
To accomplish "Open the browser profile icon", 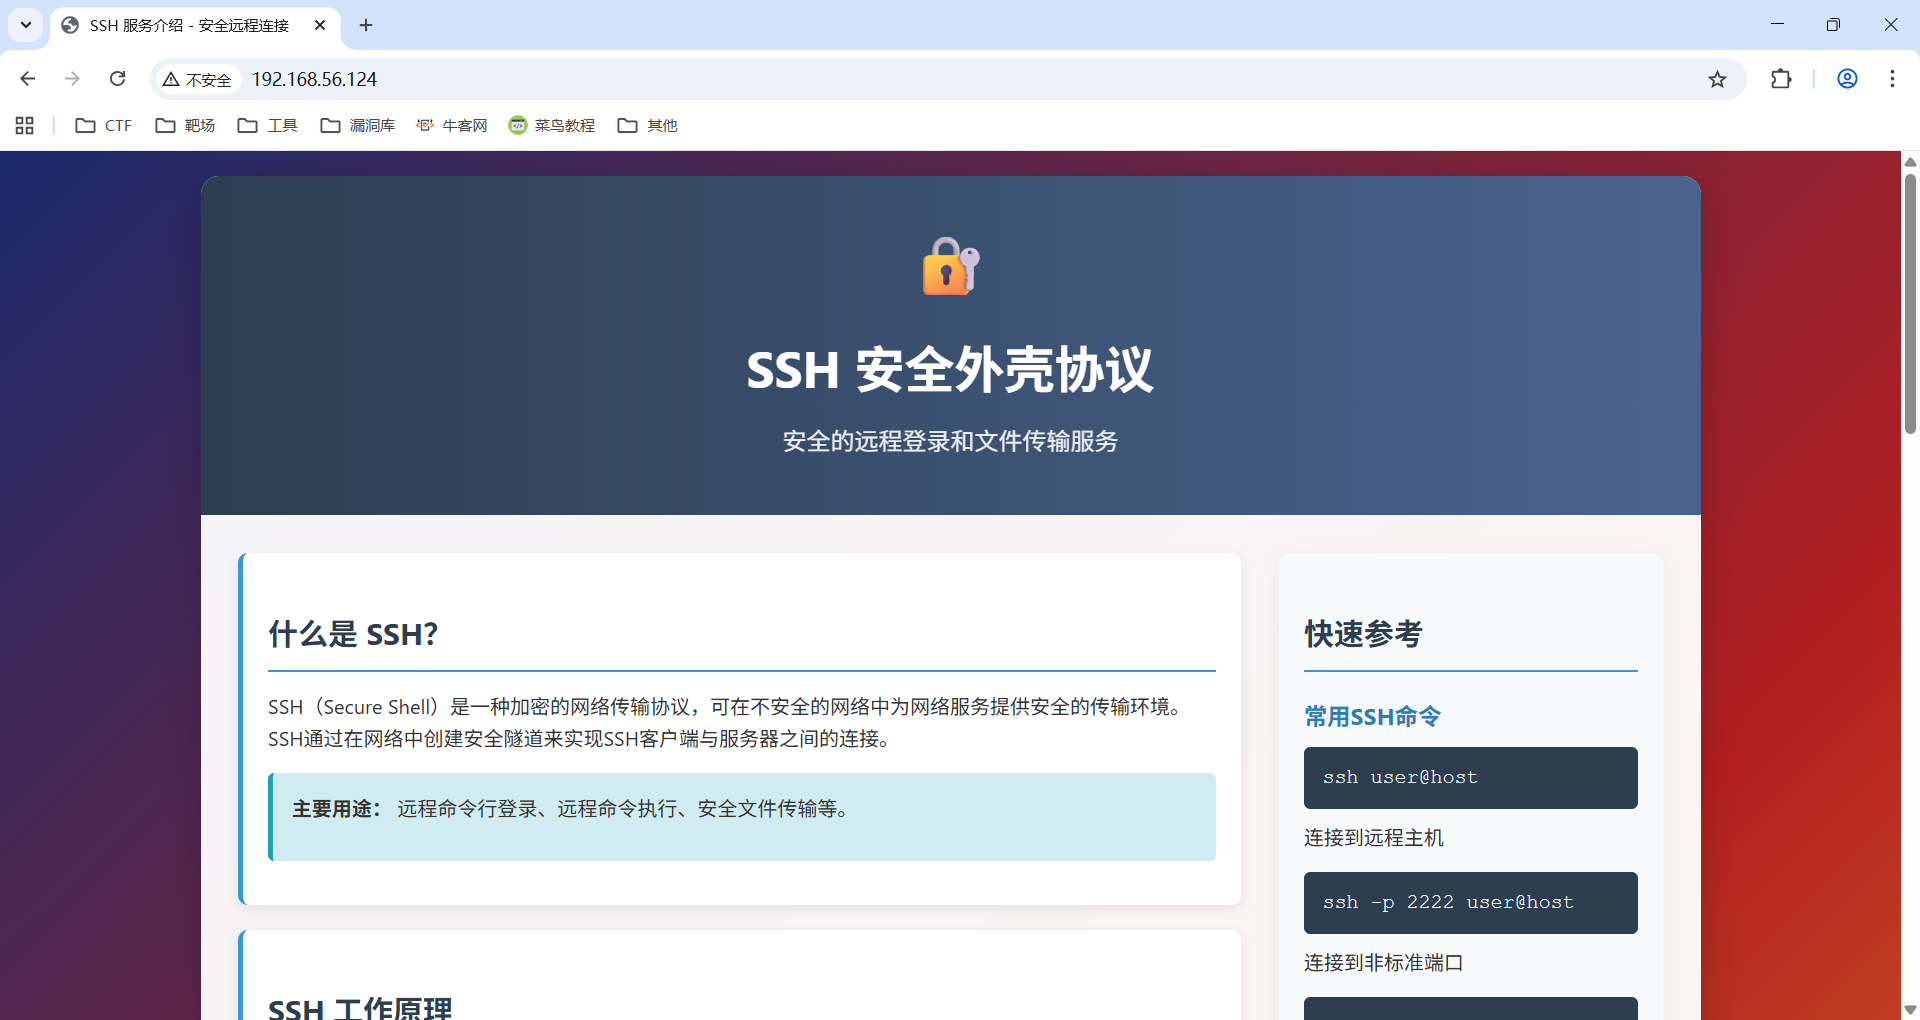I will point(1847,79).
